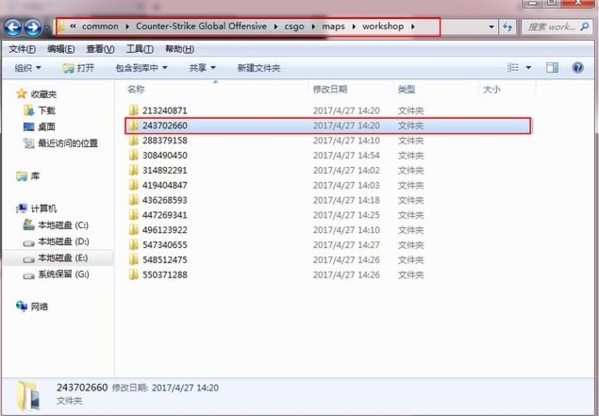599x416 pixels.
Task: Click the refresh icon beside address bar
Action: coord(507,27)
